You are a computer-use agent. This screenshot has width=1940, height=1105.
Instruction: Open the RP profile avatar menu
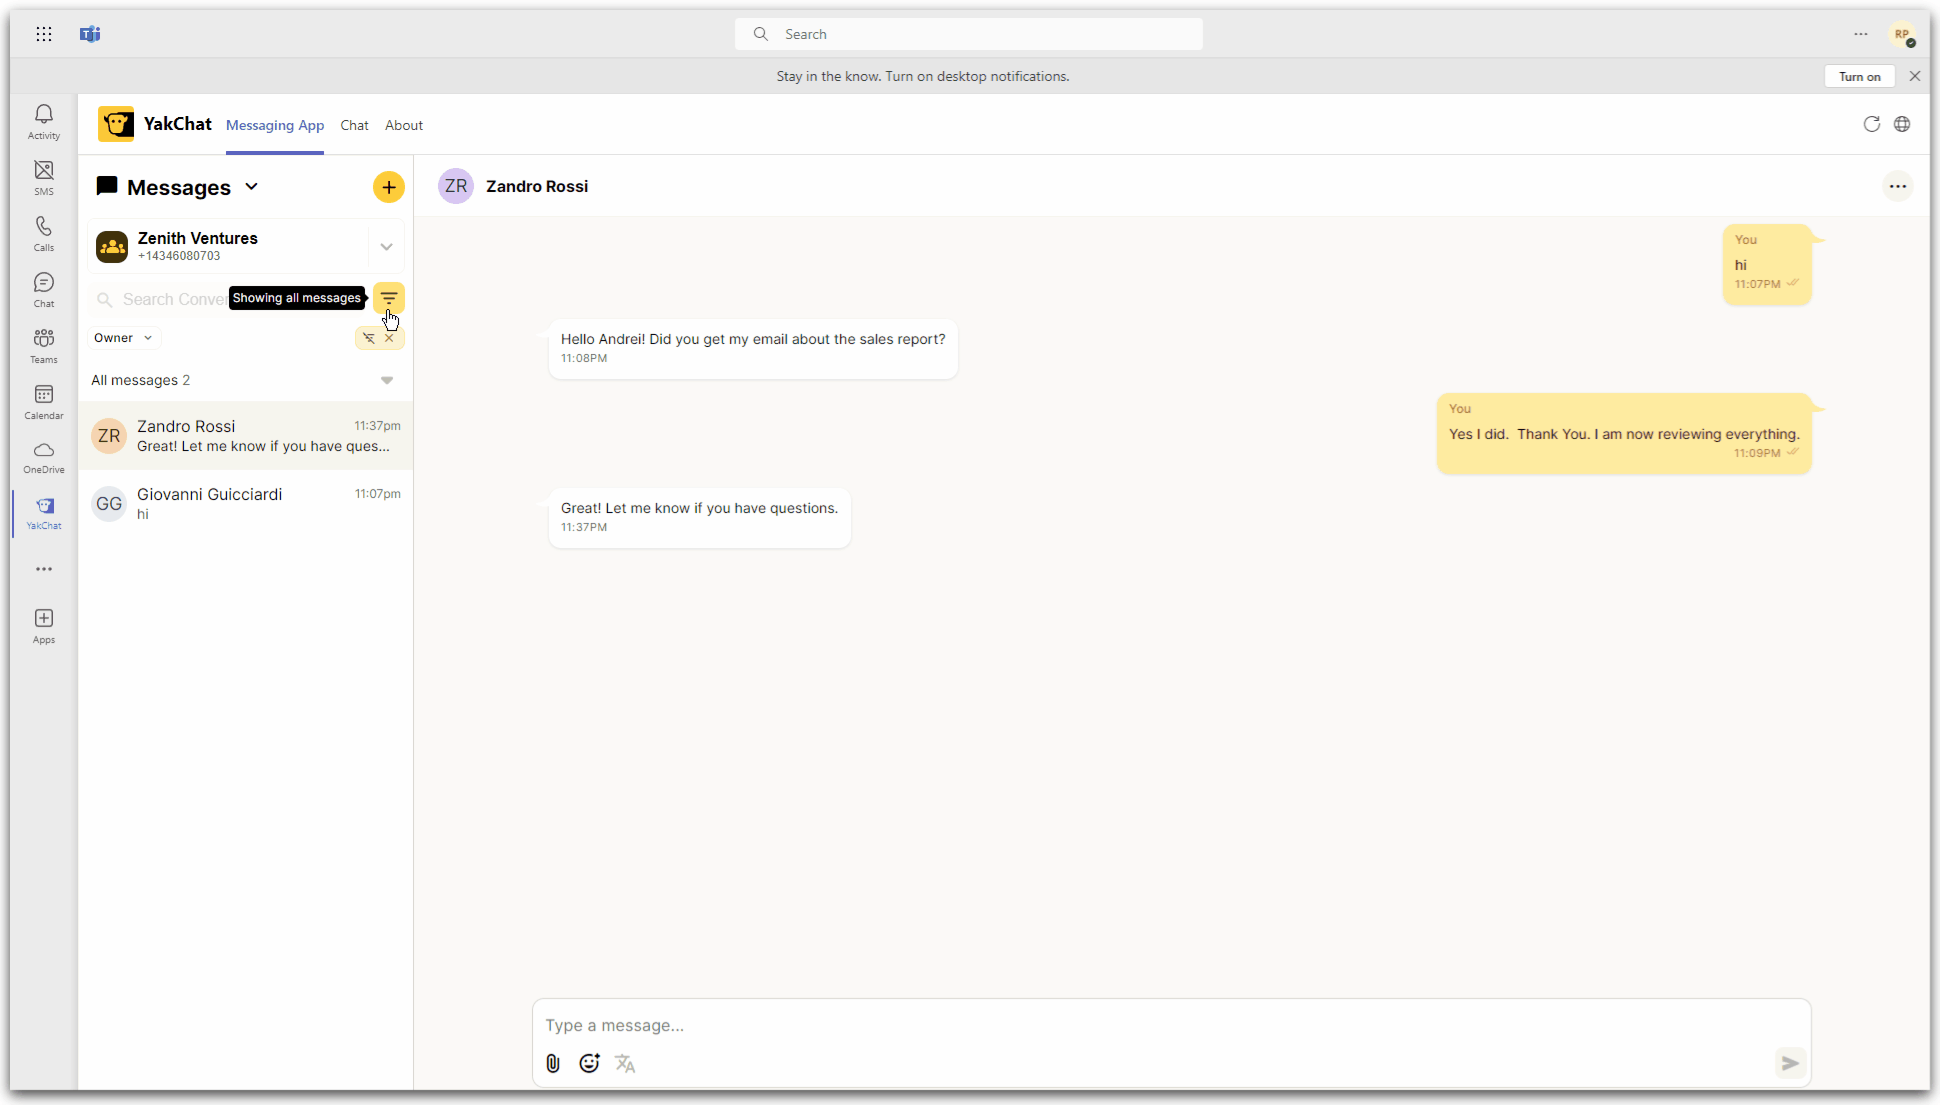pos(1903,34)
